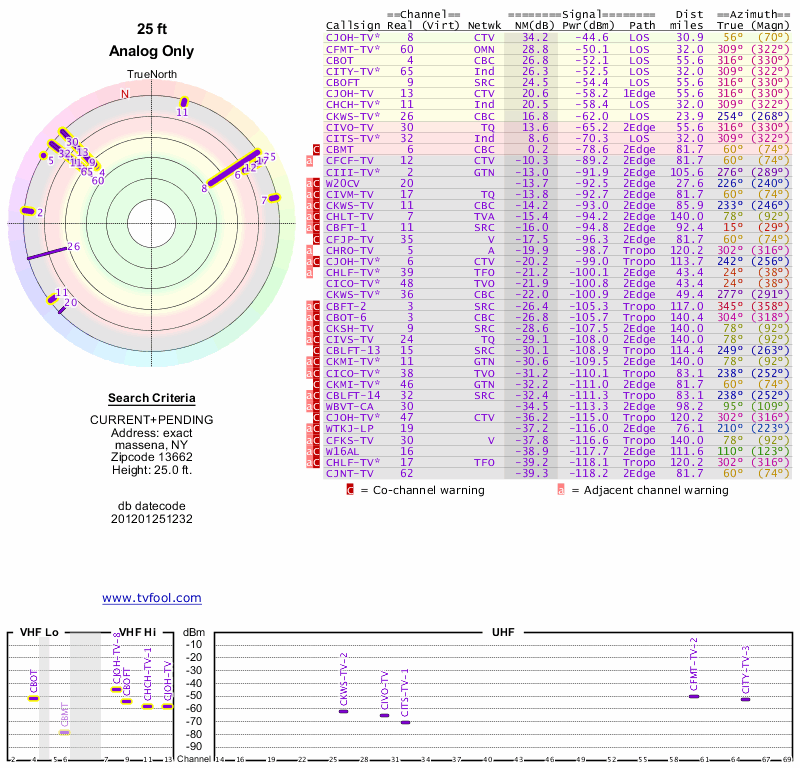Image resolution: width=800 pixels, height=768 pixels.
Task: Click the faded CBMT marker in the VHF Lo chart
Action: coord(64,732)
